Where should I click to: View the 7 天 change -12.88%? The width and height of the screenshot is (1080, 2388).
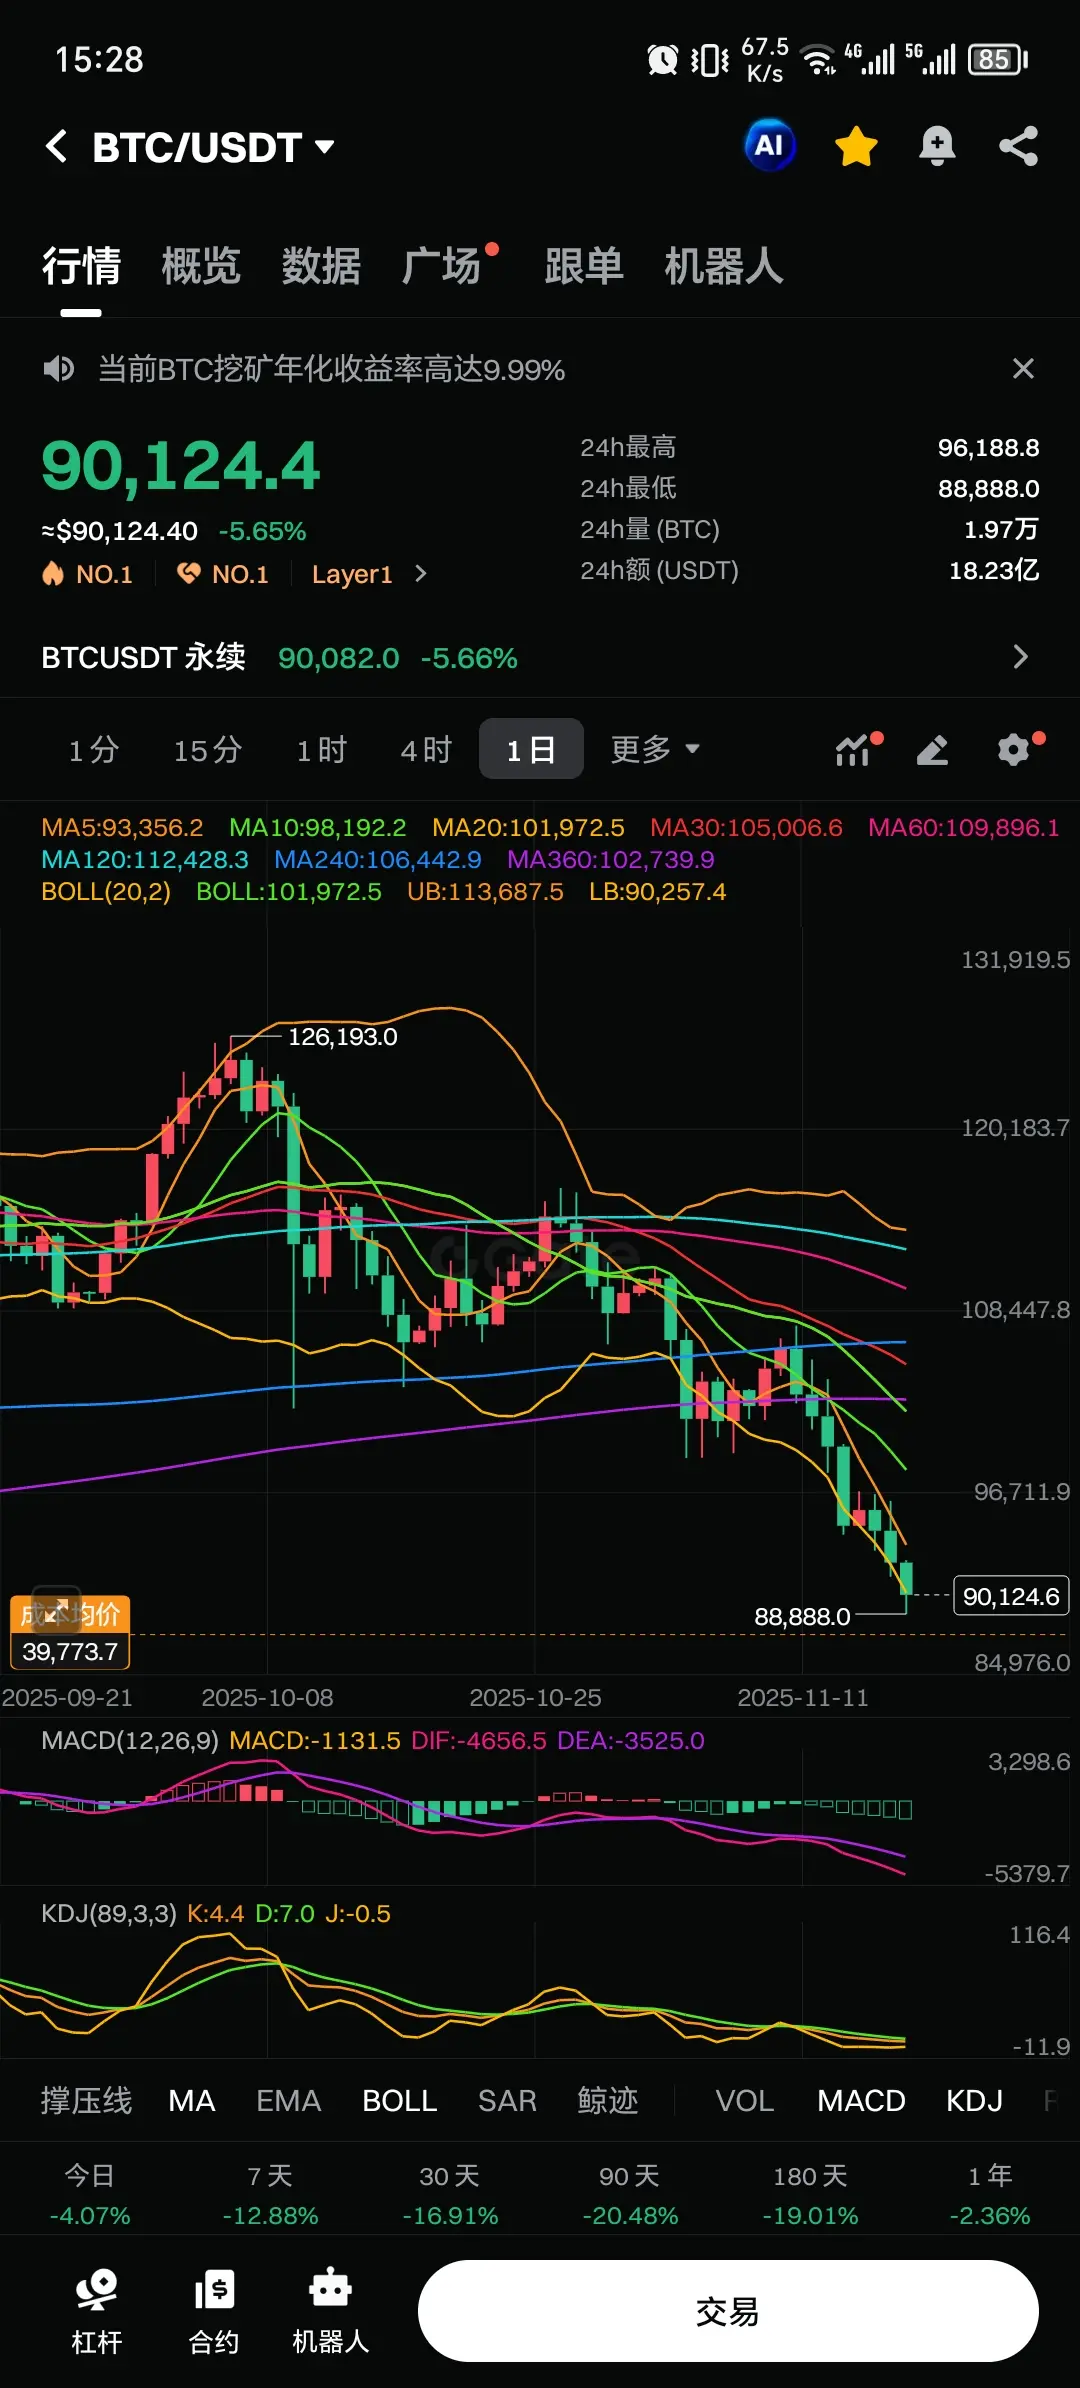270,2196
